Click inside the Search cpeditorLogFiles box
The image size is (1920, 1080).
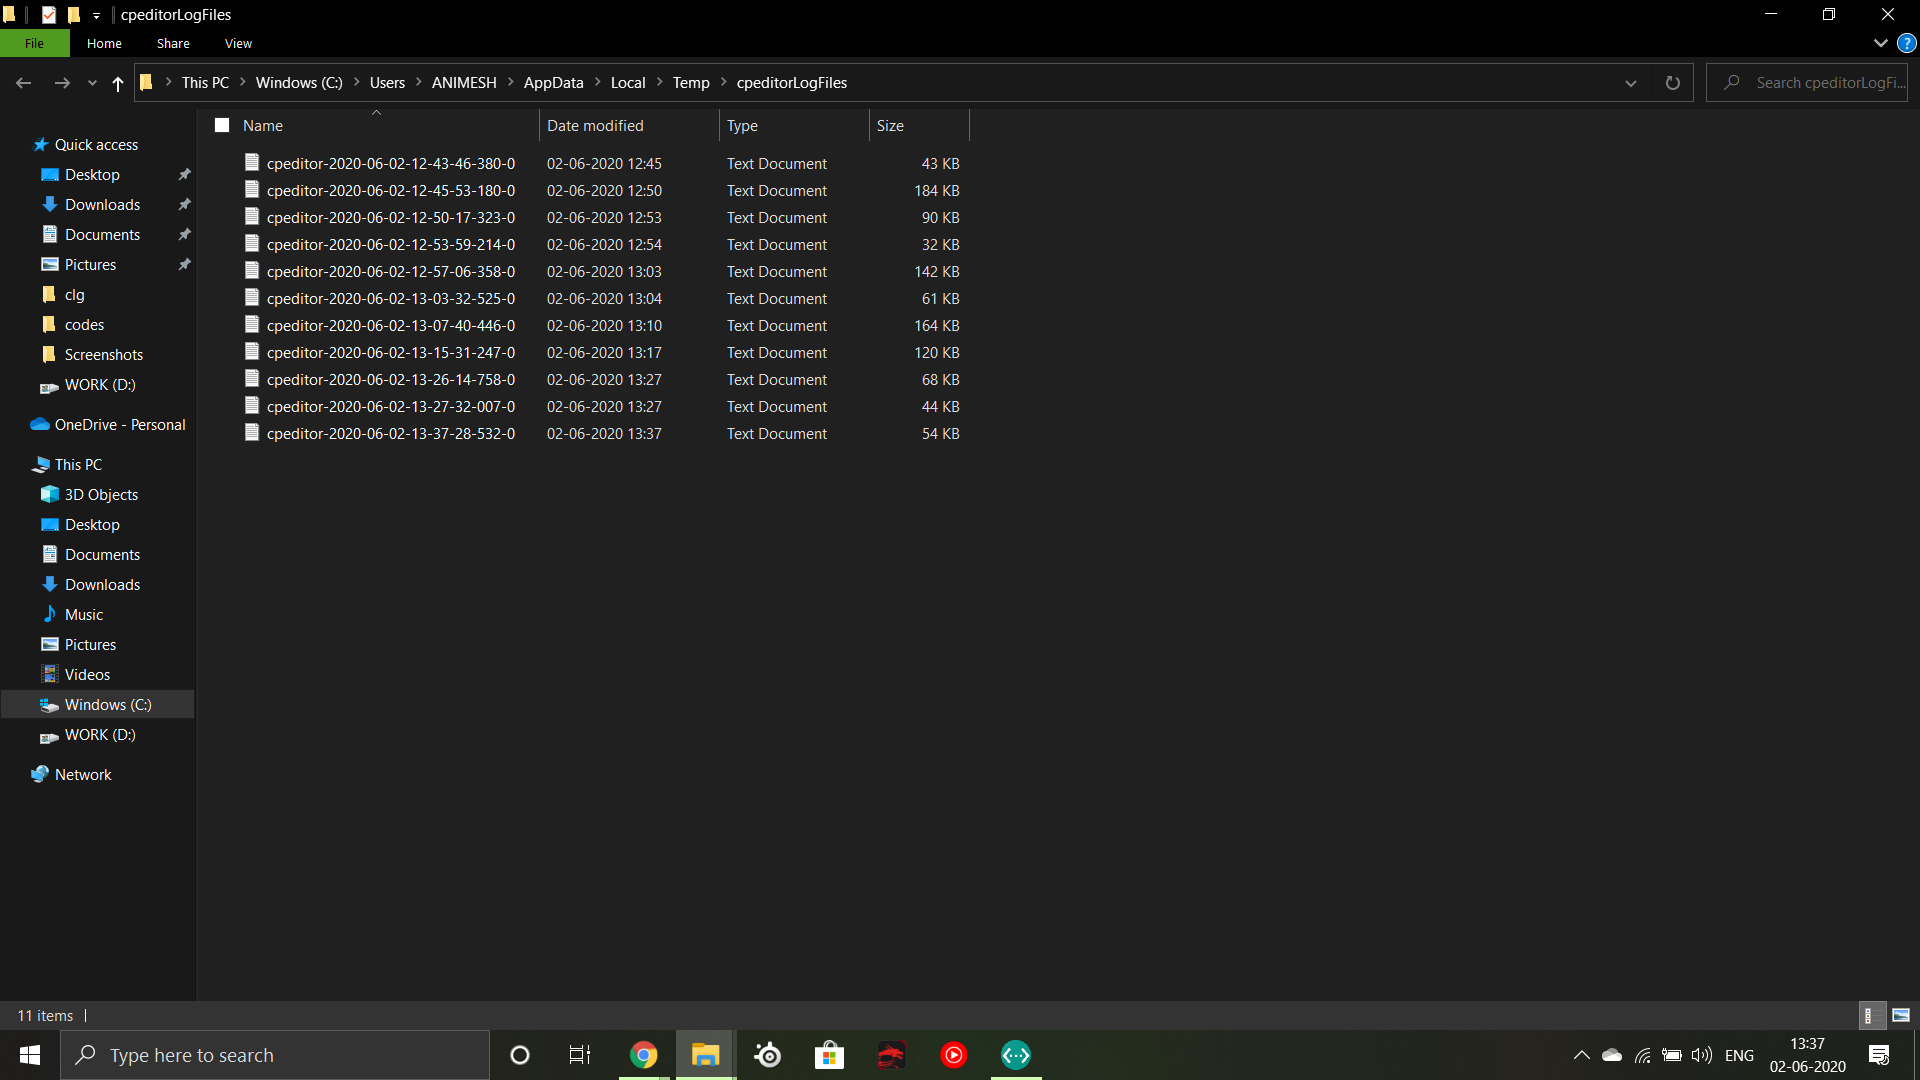(x=1820, y=82)
